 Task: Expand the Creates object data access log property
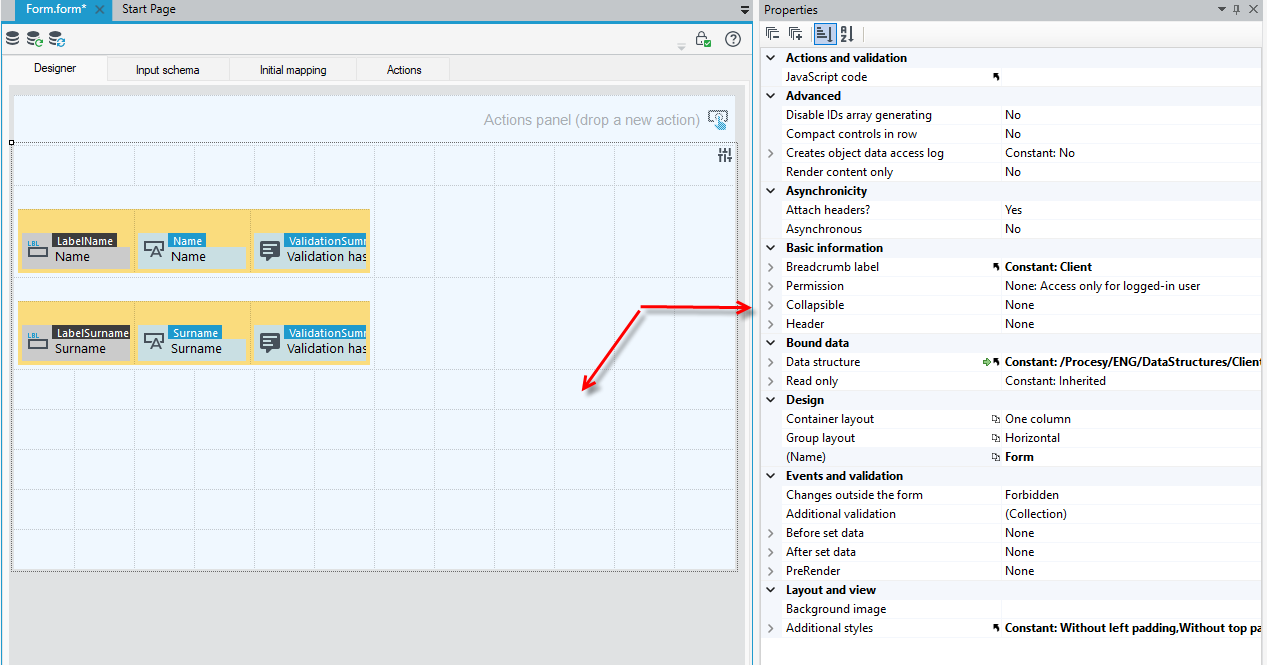point(770,153)
